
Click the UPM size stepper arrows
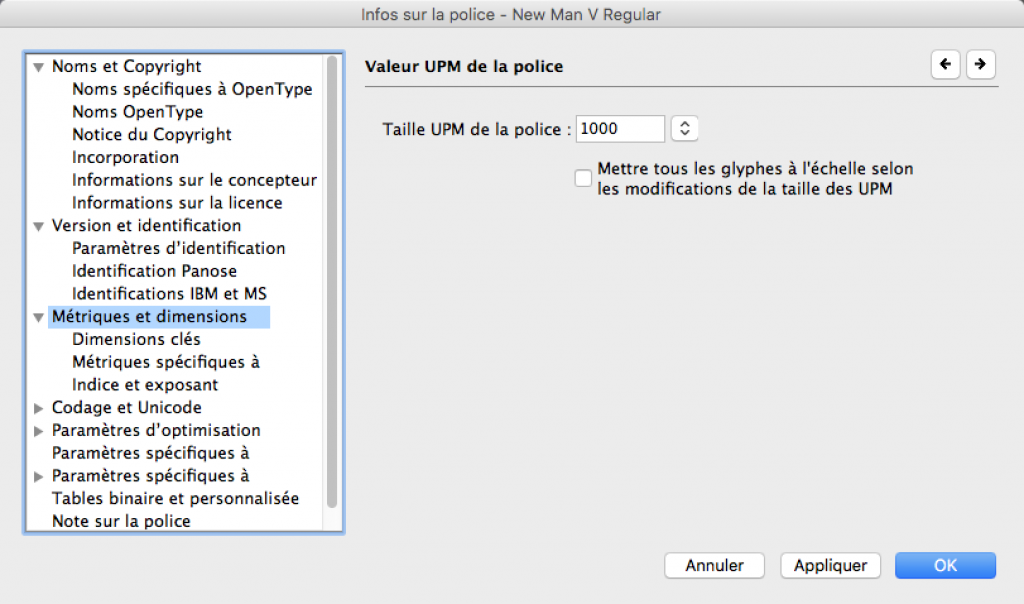pyautogui.click(x=685, y=128)
